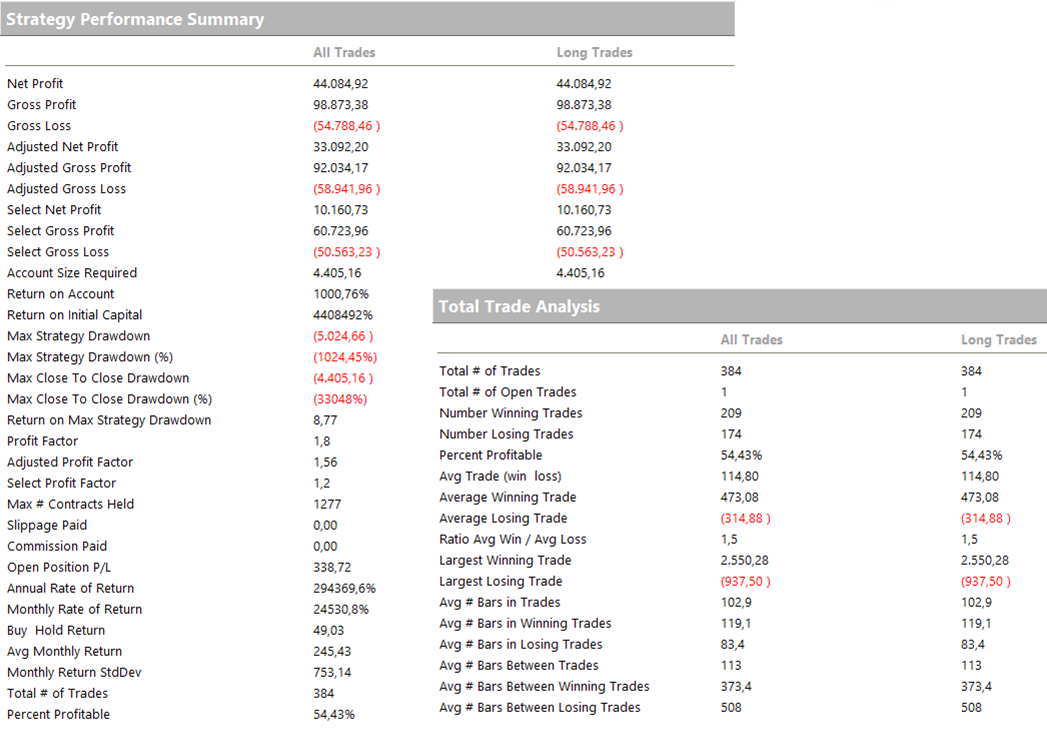1047x729 pixels.
Task: Click the Adjusted Profit Factor label
Action: (x=70, y=462)
